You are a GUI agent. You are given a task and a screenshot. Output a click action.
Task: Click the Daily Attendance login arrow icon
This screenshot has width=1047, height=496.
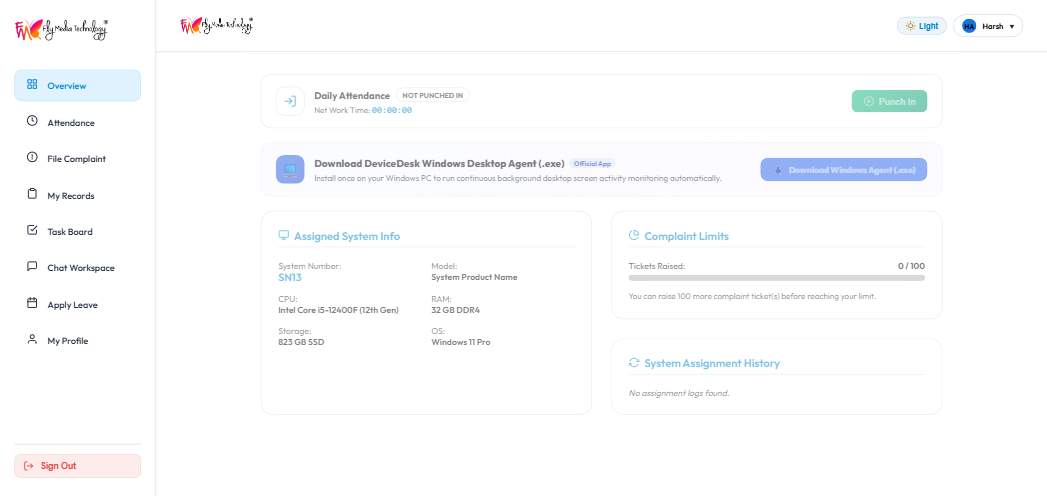pos(290,101)
